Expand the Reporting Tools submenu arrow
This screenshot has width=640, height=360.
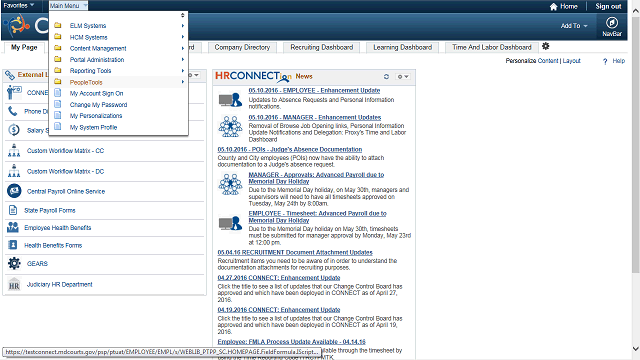pyautogui.click(x=183, y=71)
